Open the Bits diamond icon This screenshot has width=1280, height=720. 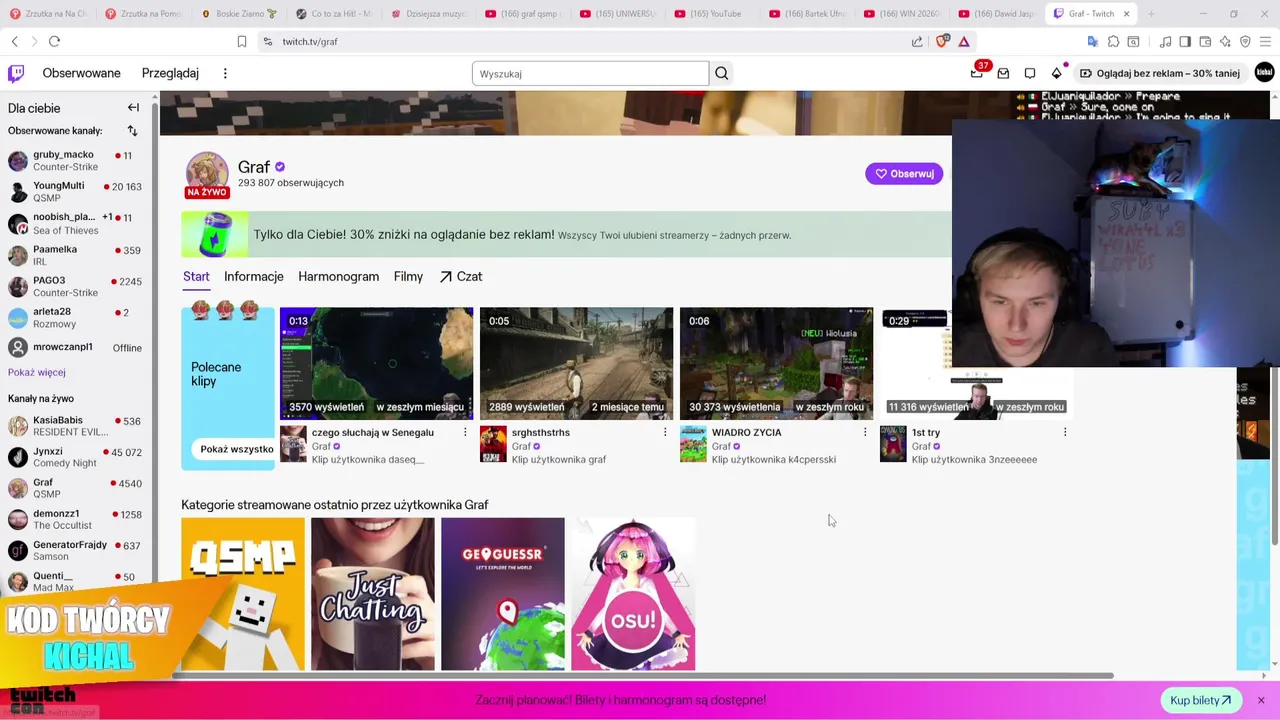click(1056, 73)
